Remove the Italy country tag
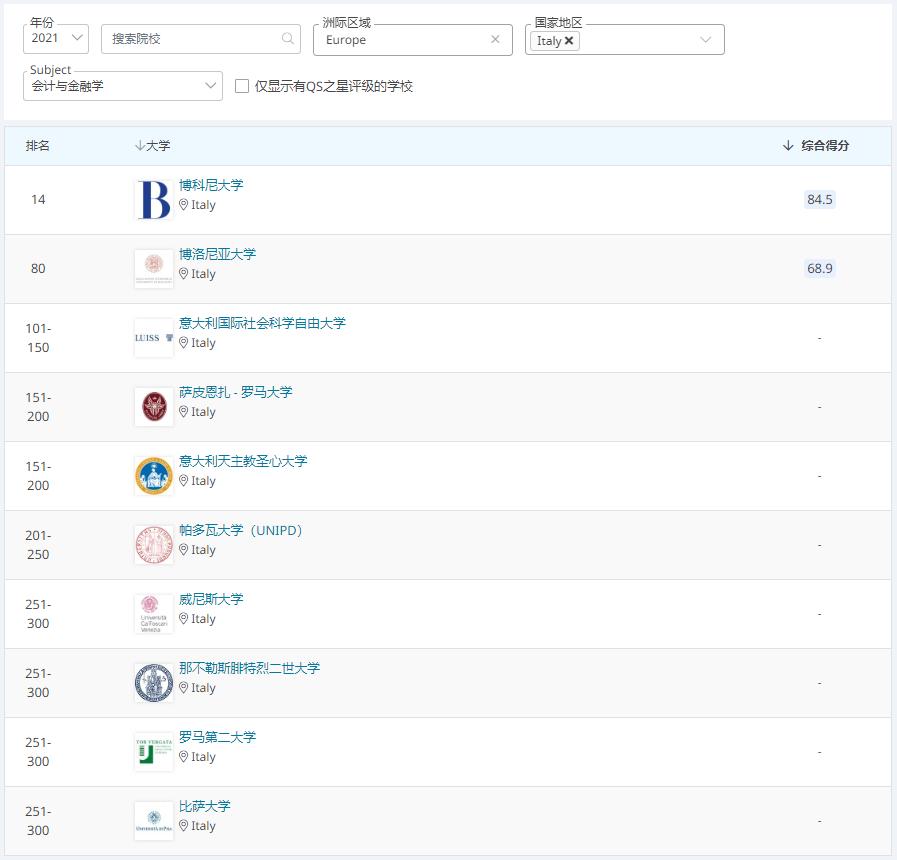The width and height of the screenshot is (897, 860). (x=569, y=41)
